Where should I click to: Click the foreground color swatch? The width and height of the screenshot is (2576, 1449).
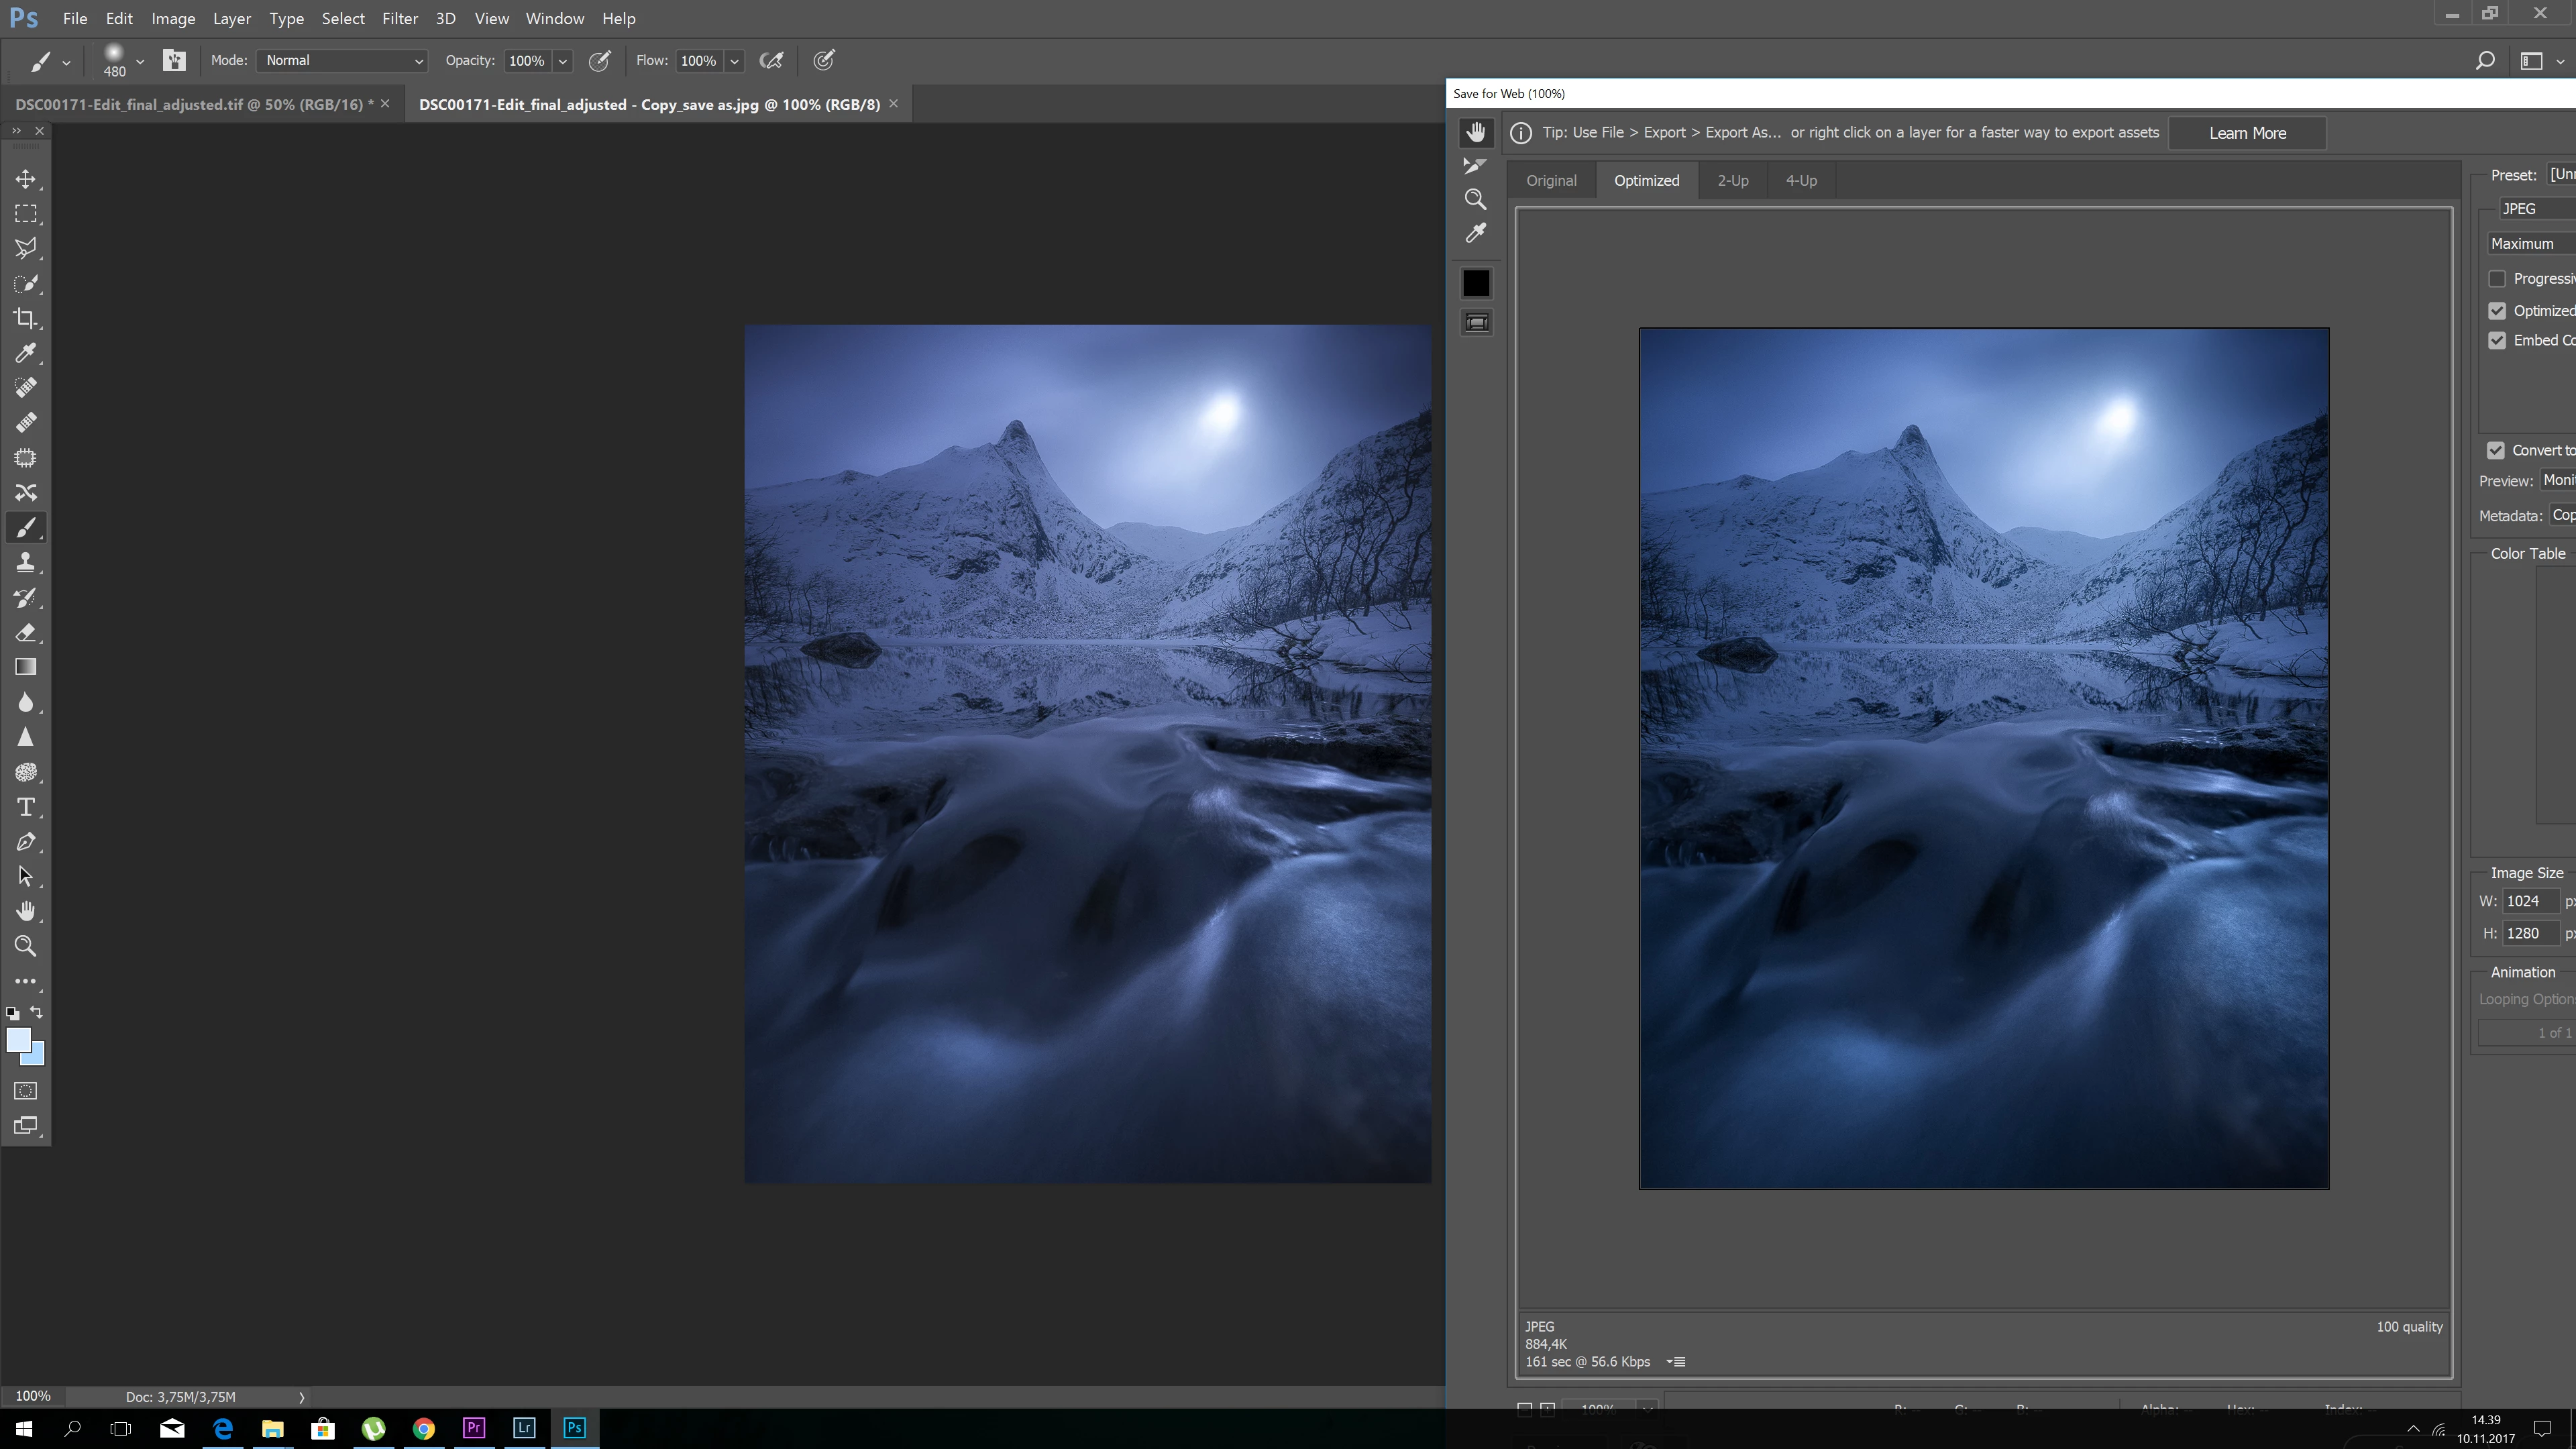coord(17,1040)
